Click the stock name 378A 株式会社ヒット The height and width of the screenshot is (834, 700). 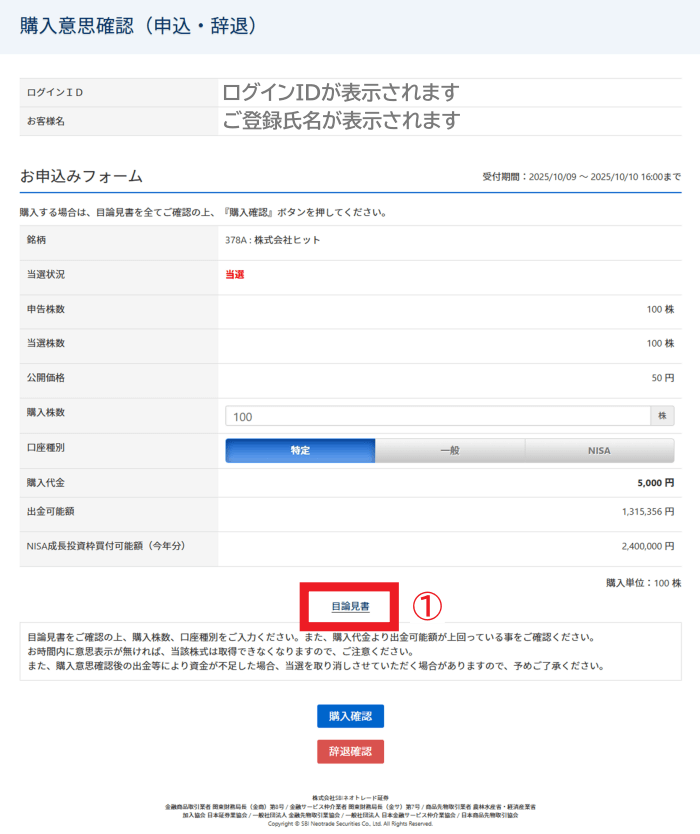coord(273,240)
